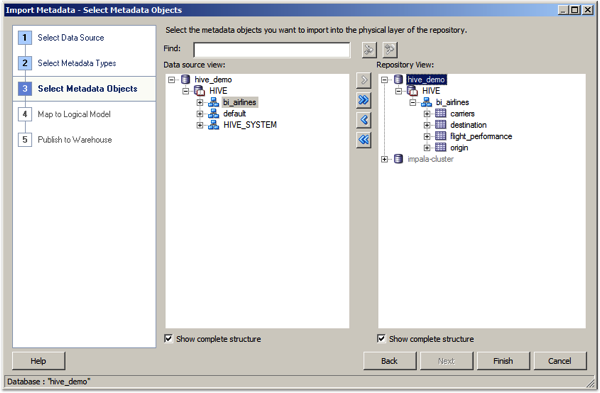This screenshot has width=600, height=393.
Task: Click the find down search icon
Action: pyautogui.click(x=369, y=50)
